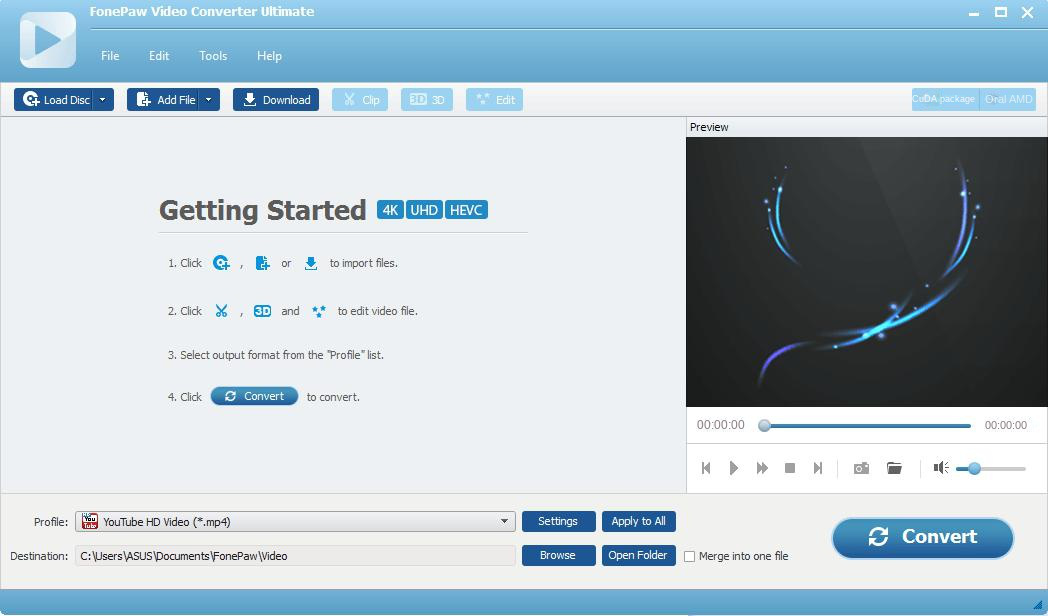Click Apply to All
This screenshot has height=616, width=1048.
(x=639, y=521)
